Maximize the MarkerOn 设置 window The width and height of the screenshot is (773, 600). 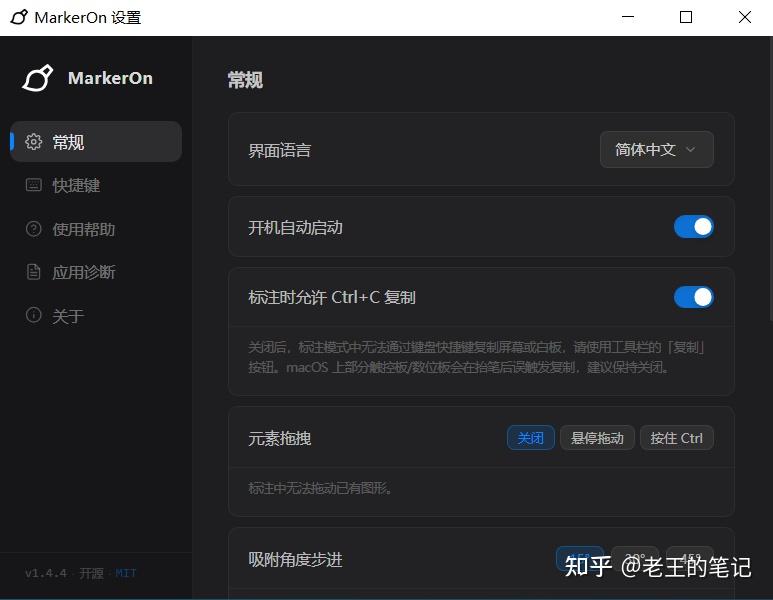[x=686, y=17]
